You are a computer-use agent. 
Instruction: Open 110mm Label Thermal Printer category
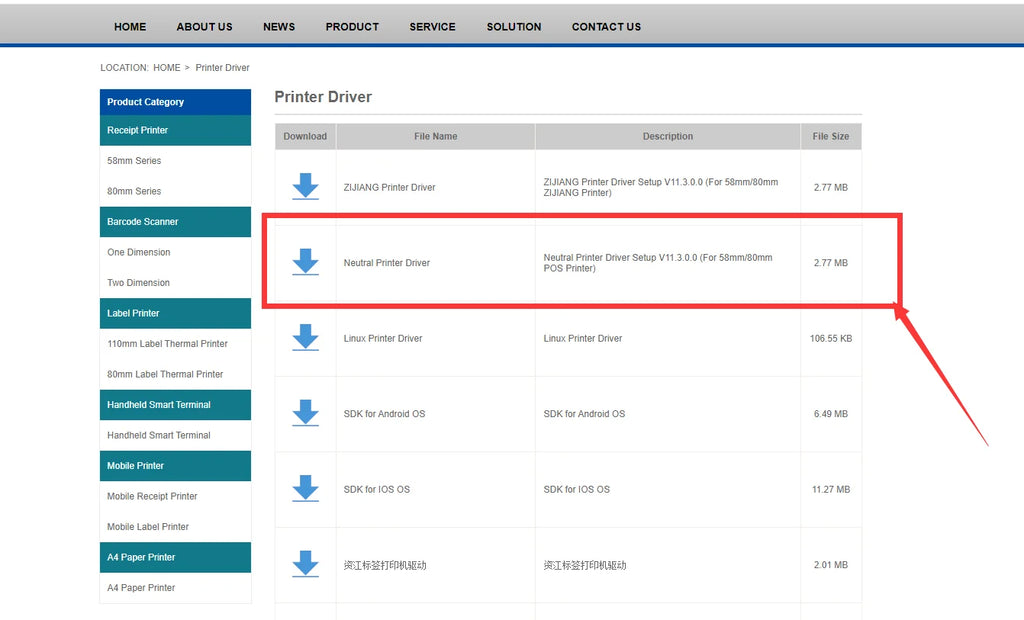coord(167,344)
